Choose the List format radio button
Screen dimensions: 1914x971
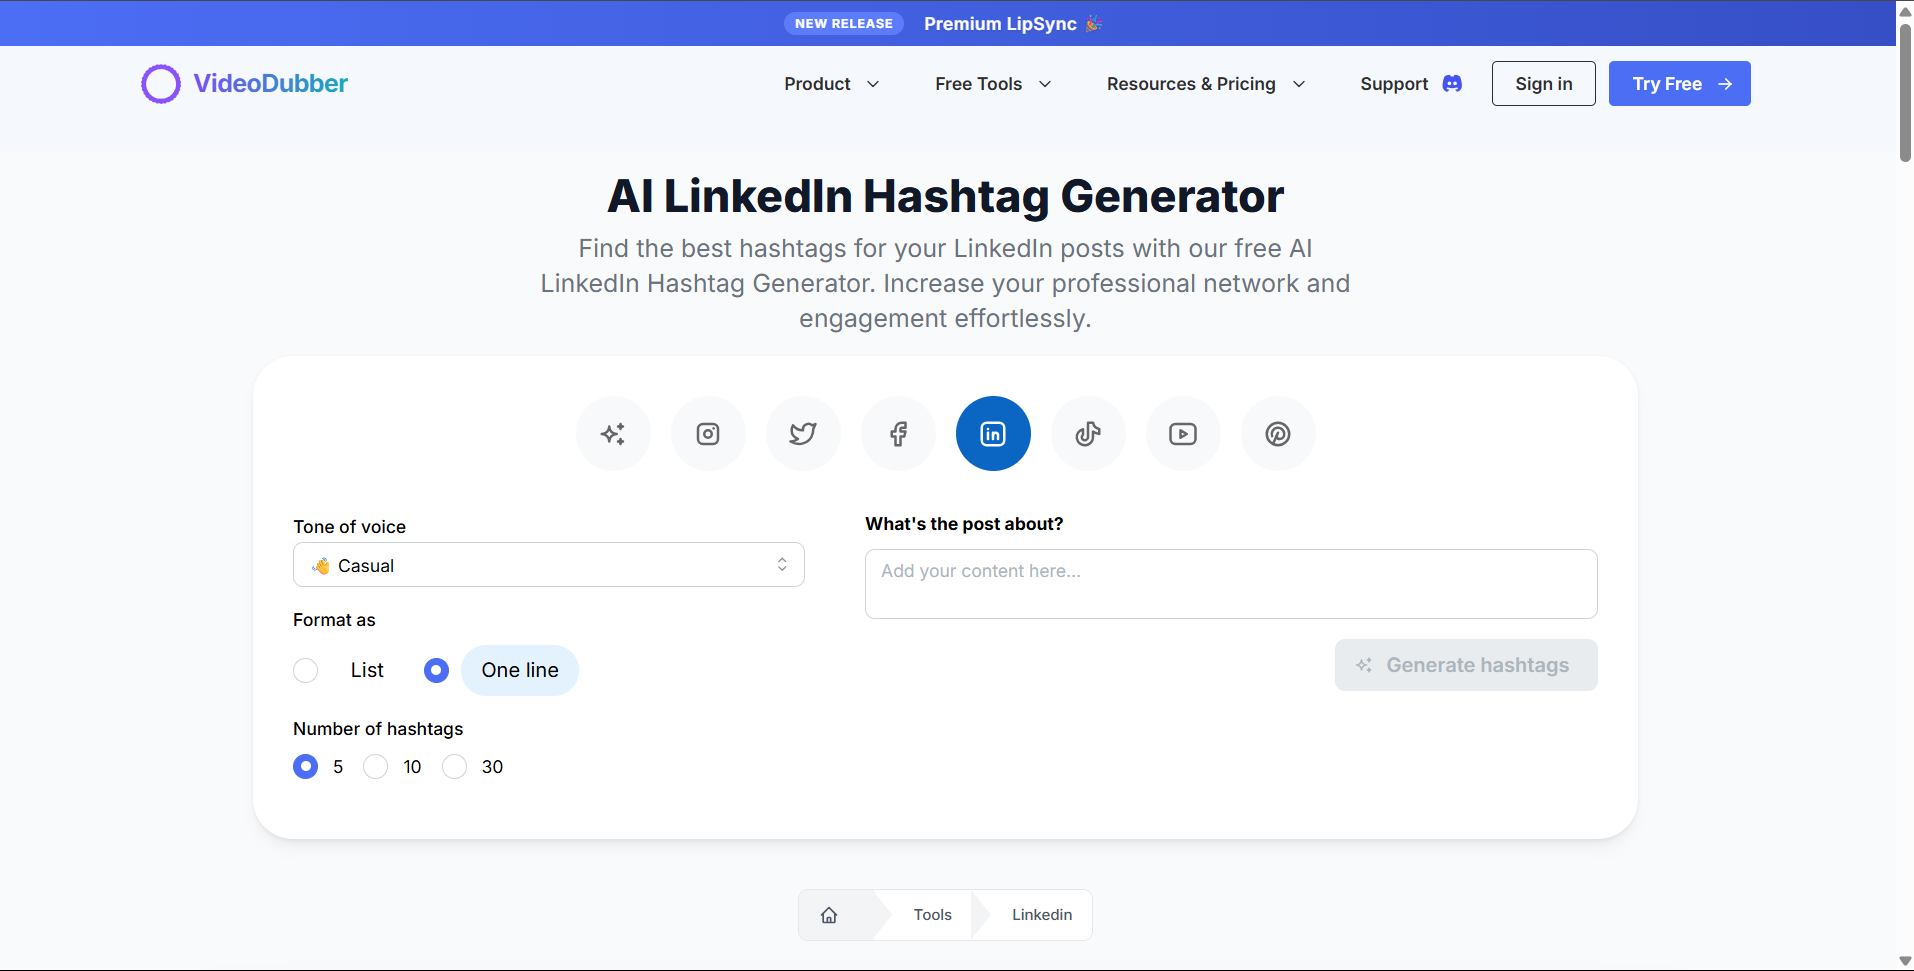[306, 670]
